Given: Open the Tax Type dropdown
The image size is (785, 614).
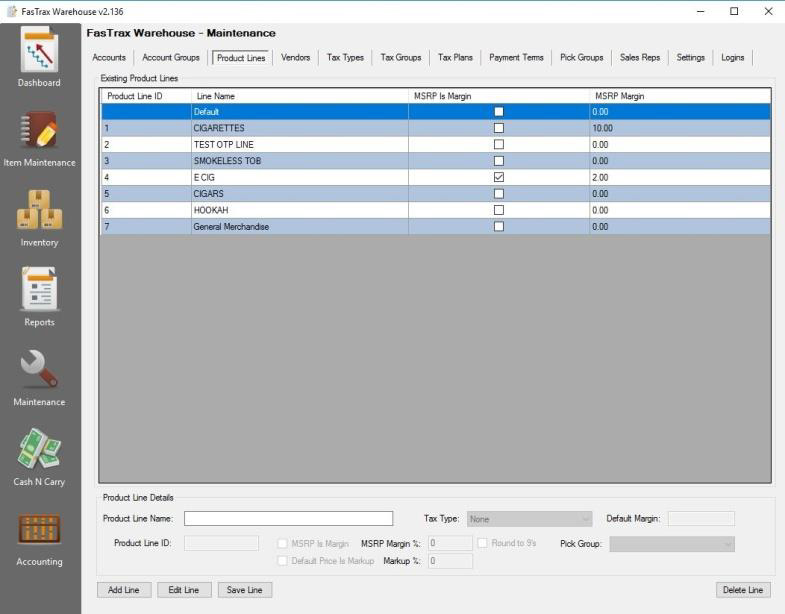Looking at the screenshot, I should pos(530,519).
